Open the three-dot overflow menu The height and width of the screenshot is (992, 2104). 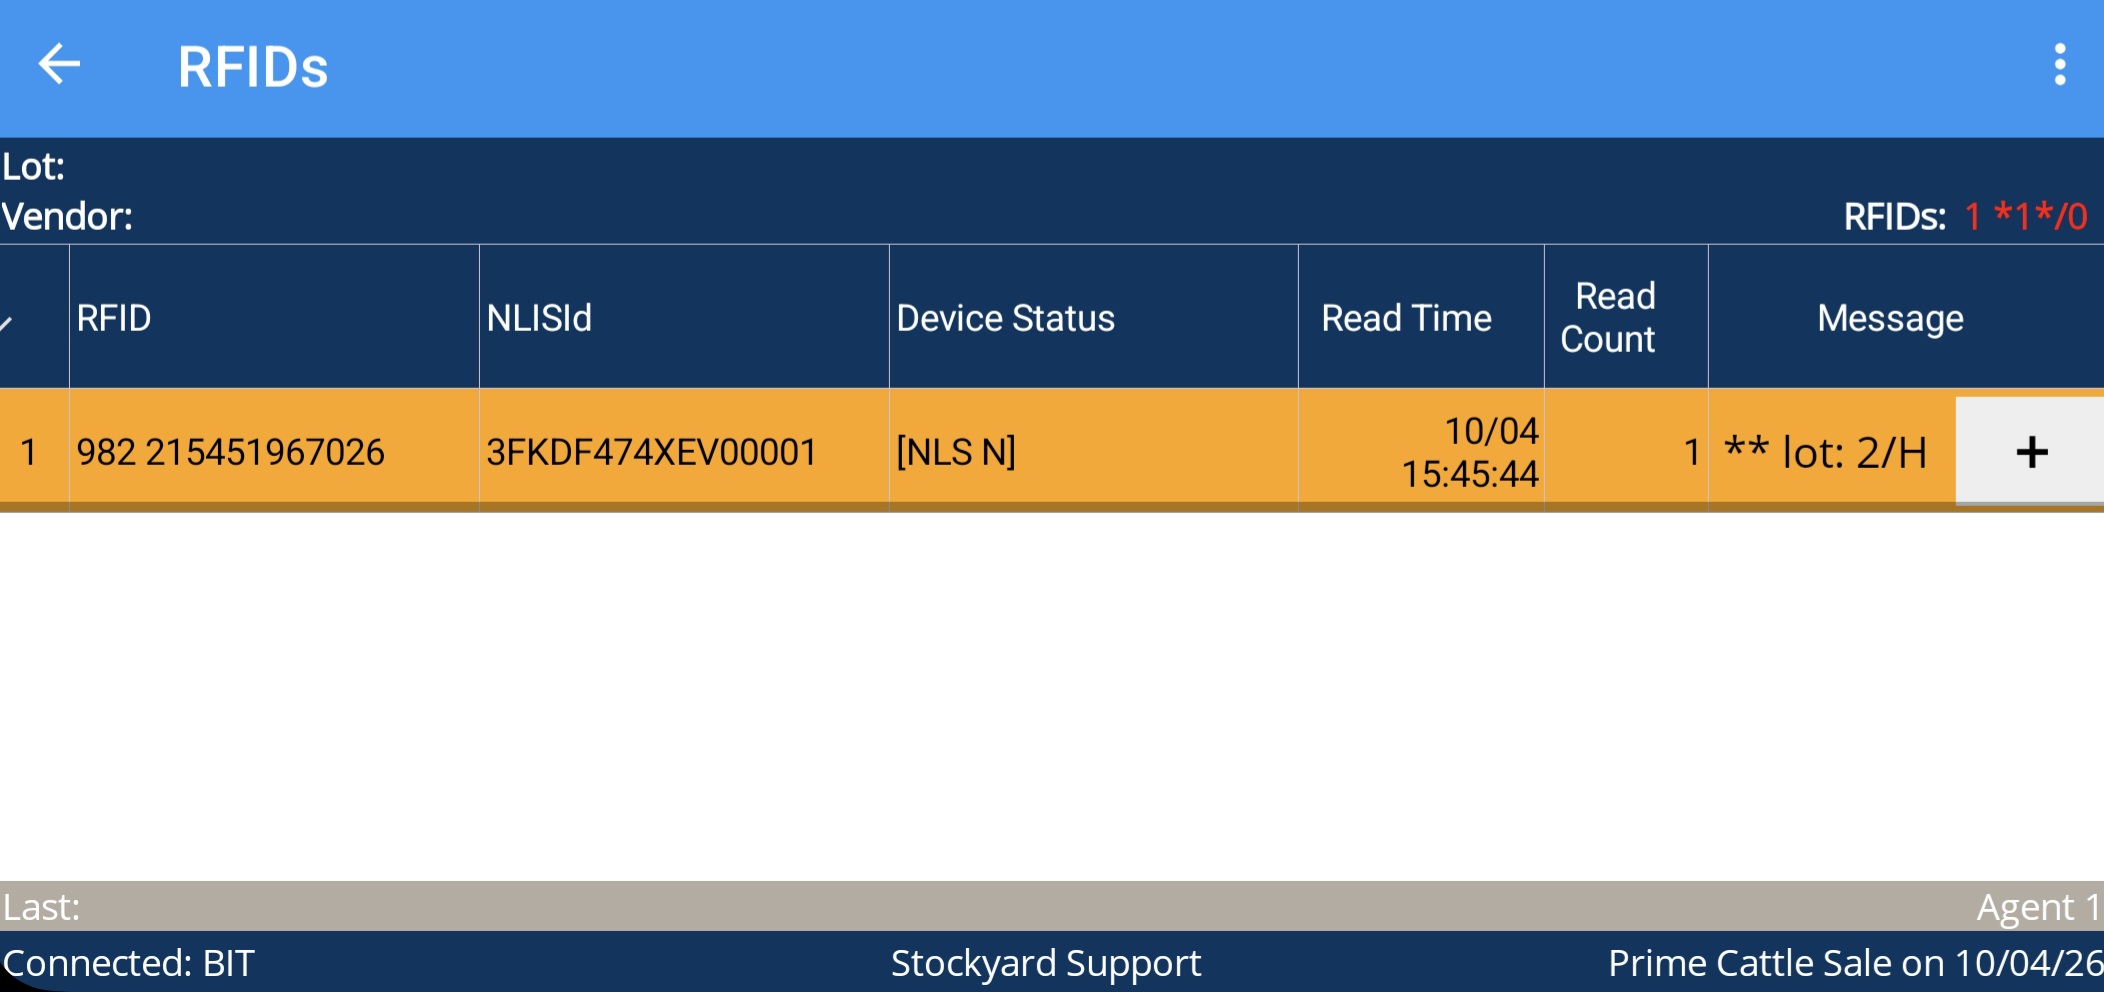2059,65
